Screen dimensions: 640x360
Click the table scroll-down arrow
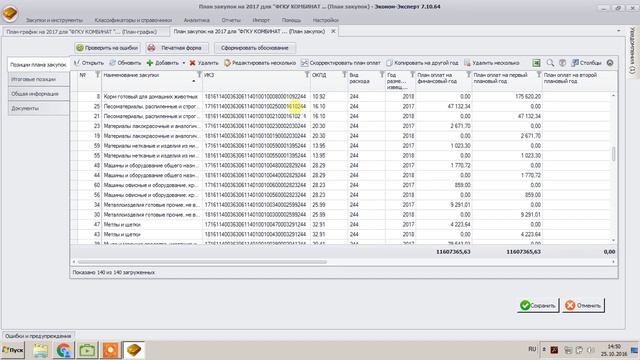click(x=613, y=240)
